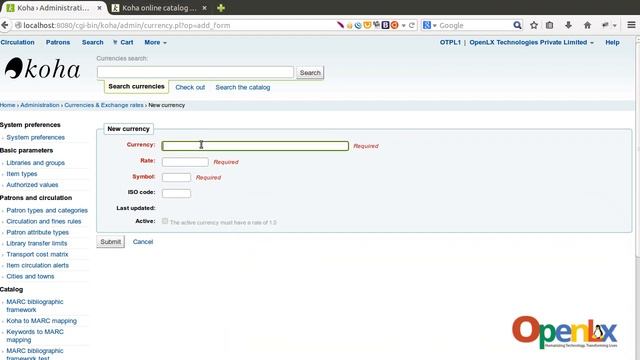Image resolution: width=640 pixels, height=360 pixels.
Task: Open System preferences sidebar link
Action: tap(36, 138)
